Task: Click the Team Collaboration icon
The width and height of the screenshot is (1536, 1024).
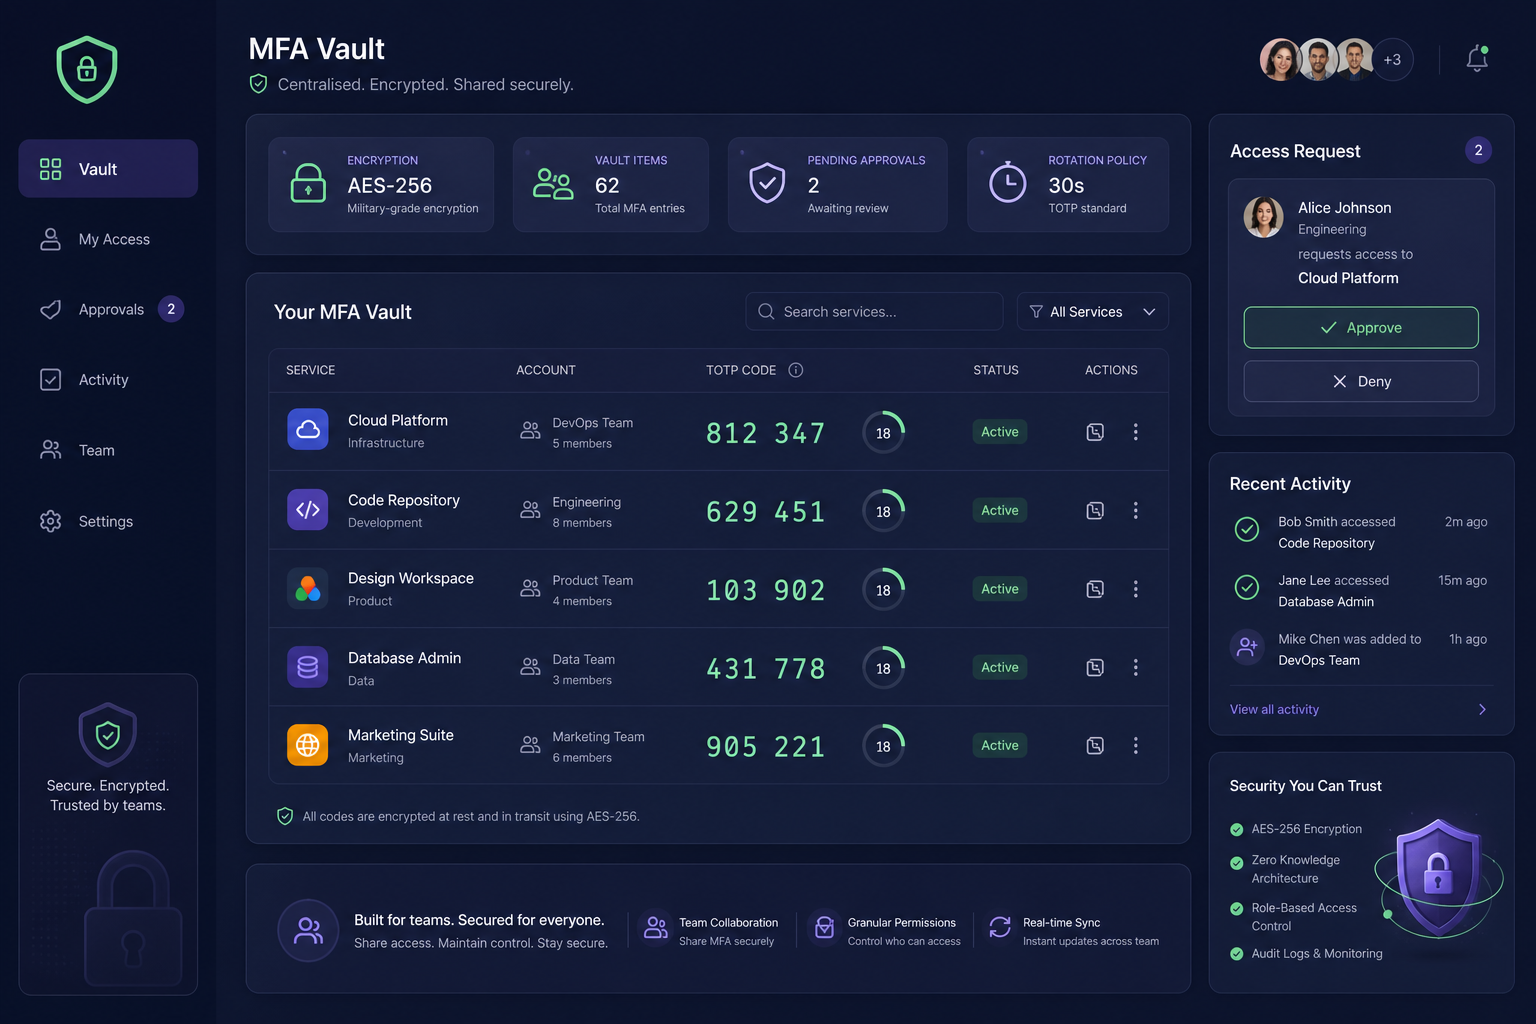Action: (656, 928)
